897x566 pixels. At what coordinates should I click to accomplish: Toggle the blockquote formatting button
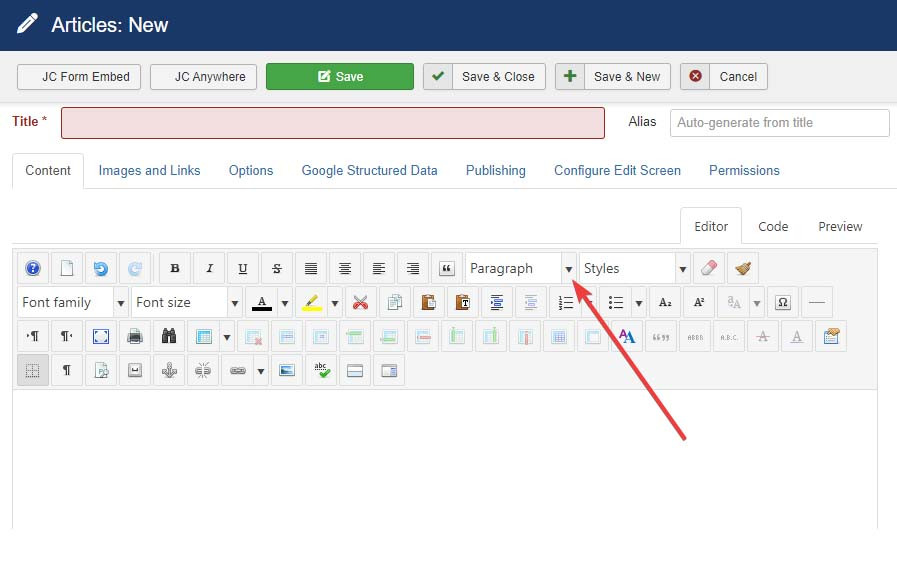click(x=447, y=268)
